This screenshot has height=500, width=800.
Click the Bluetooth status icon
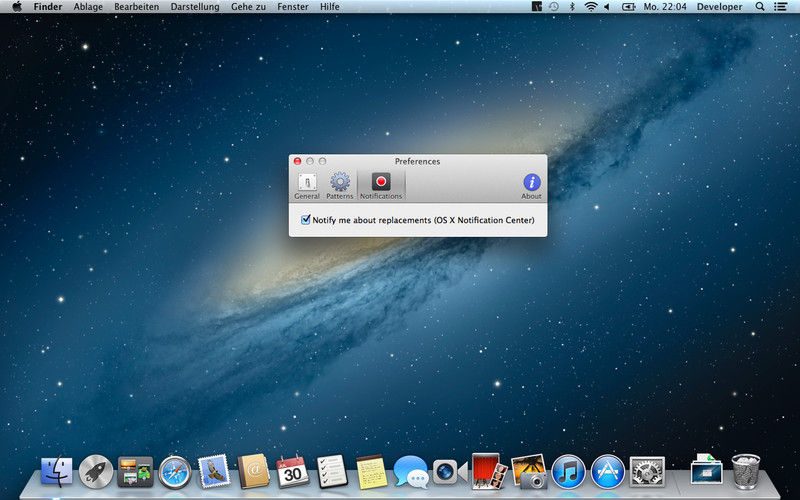[x=572, y=7]
